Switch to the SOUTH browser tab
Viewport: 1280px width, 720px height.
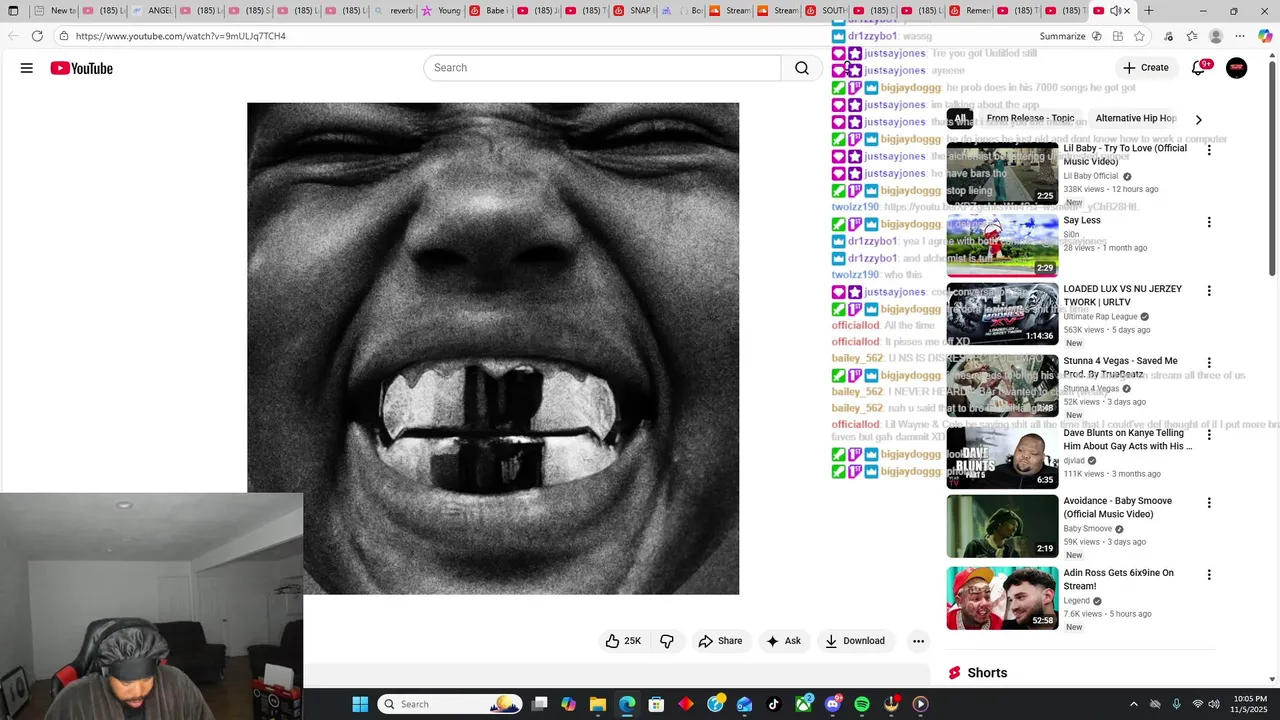pos(826,11)
